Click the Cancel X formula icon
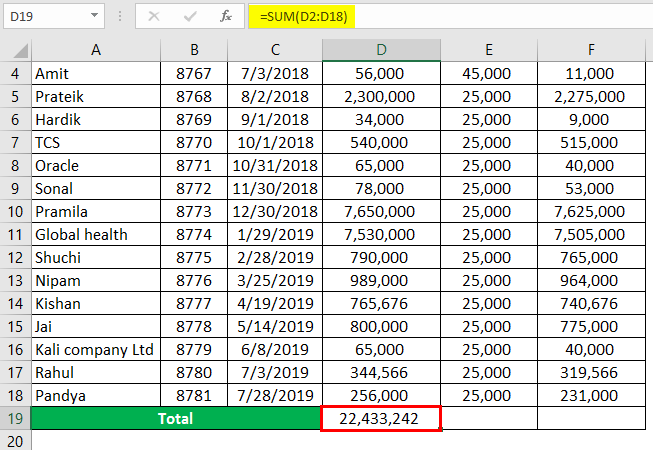 pyautogui.click(x=154, y=16)
